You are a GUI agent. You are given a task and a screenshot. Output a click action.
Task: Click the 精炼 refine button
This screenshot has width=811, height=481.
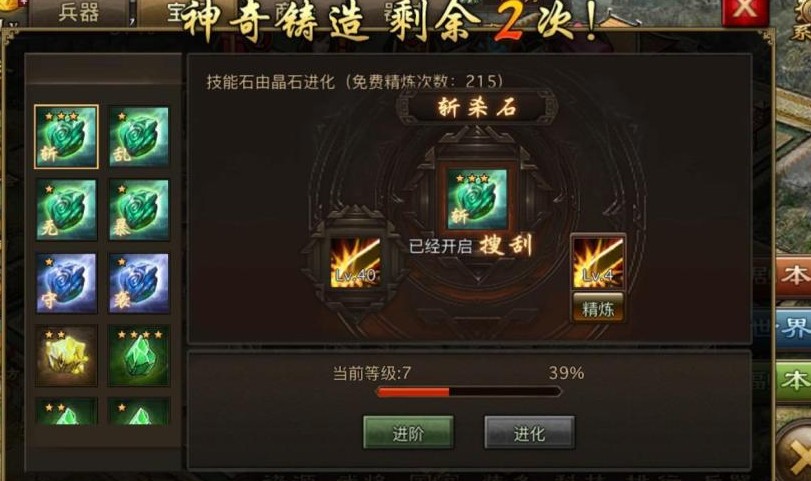click(598, 309)
